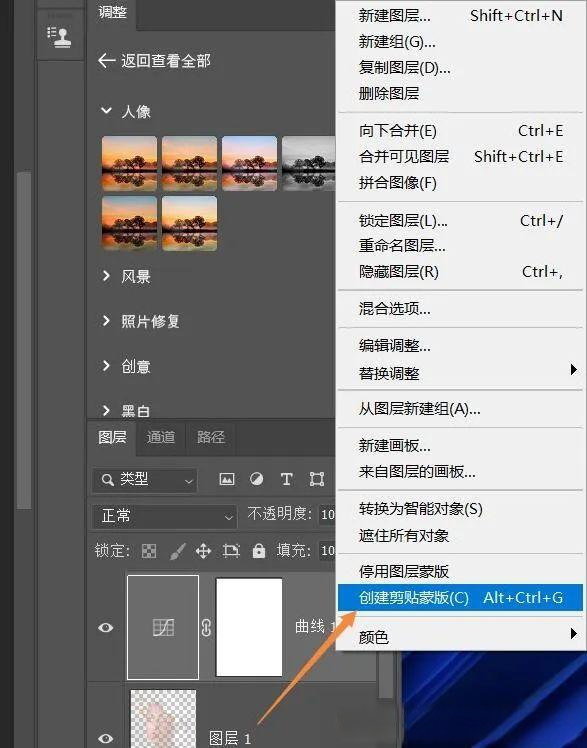Viewport: 587px width, 748px height.
Task: Click 返回查看全部 link
Action: tap(165, 61)
